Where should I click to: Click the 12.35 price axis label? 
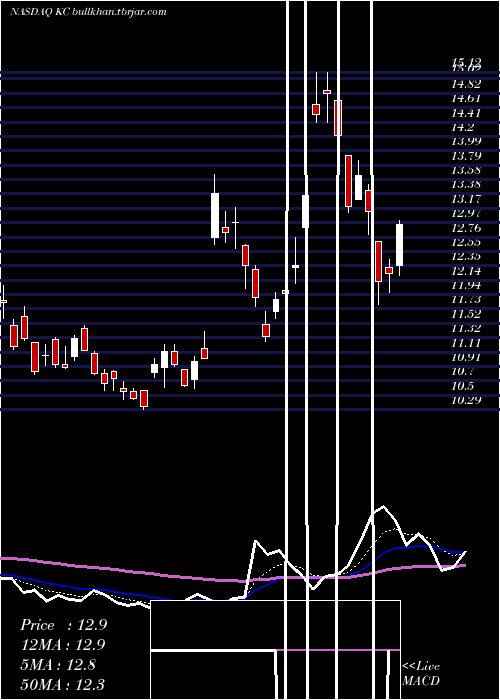click(x=466, y=256)
